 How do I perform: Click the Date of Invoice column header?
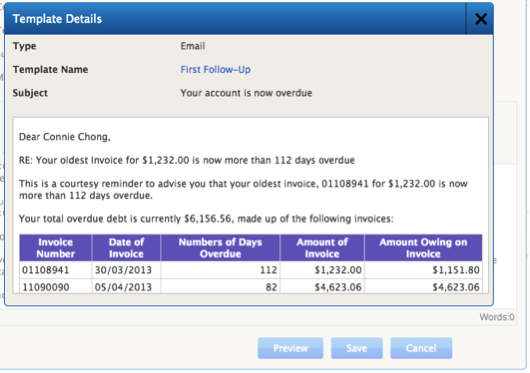click(x=126, y=248)
